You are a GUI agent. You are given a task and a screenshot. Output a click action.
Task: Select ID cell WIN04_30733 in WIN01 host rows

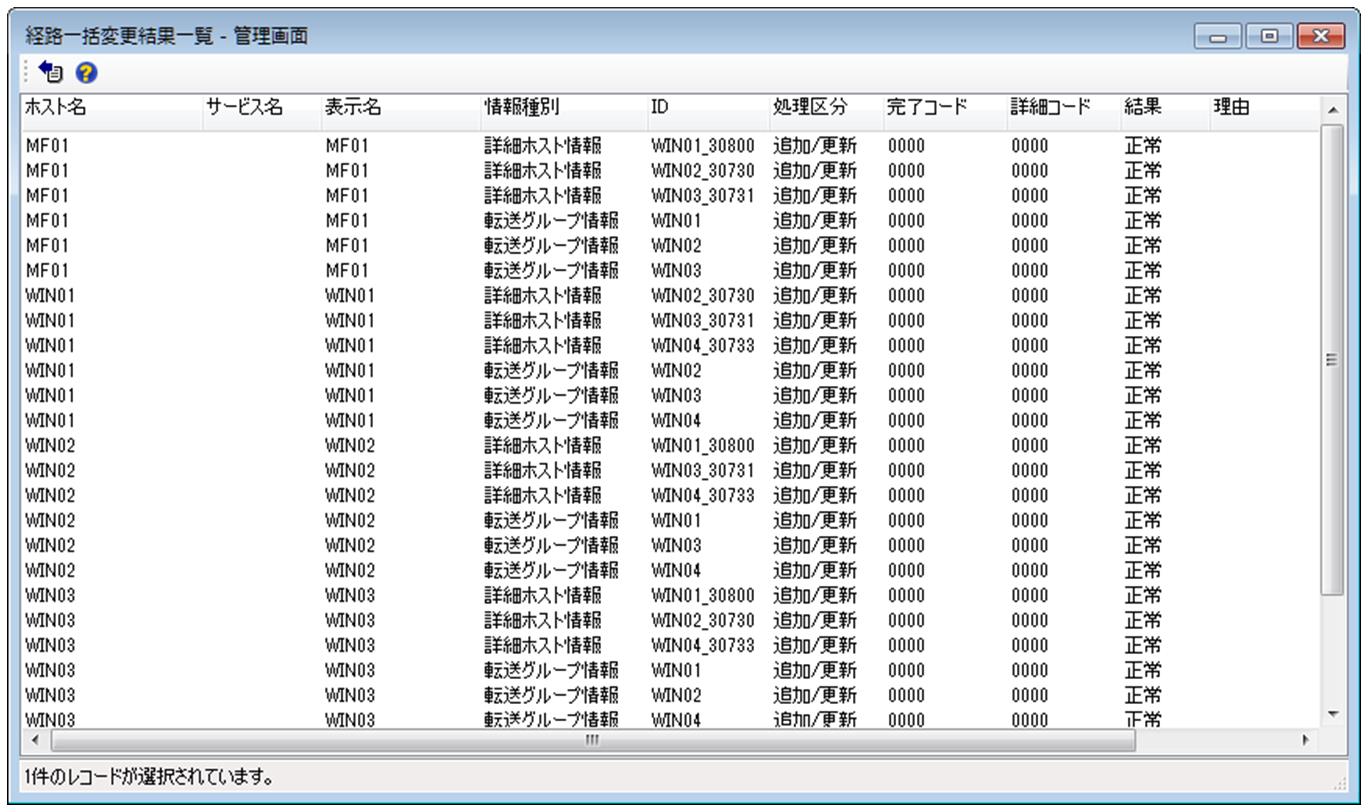(702, 345)
